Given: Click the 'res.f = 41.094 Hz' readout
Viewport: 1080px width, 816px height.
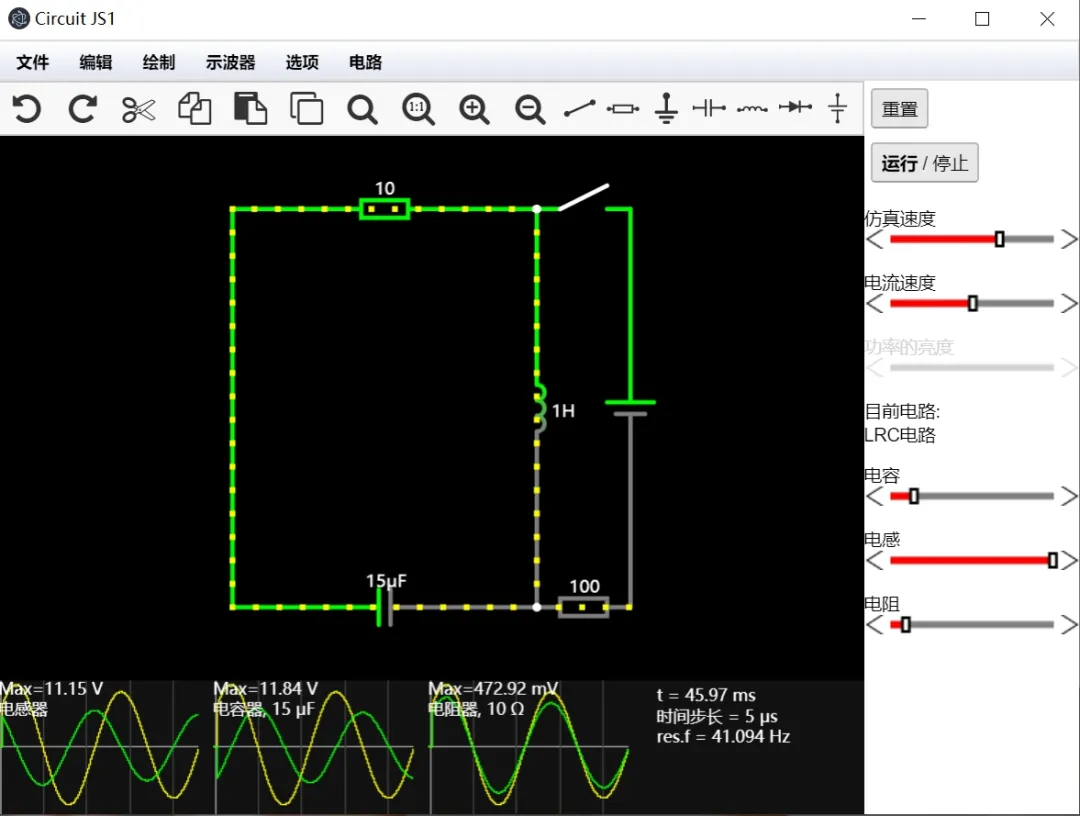Looking at the screenshot, I should [x=723, y=737].
